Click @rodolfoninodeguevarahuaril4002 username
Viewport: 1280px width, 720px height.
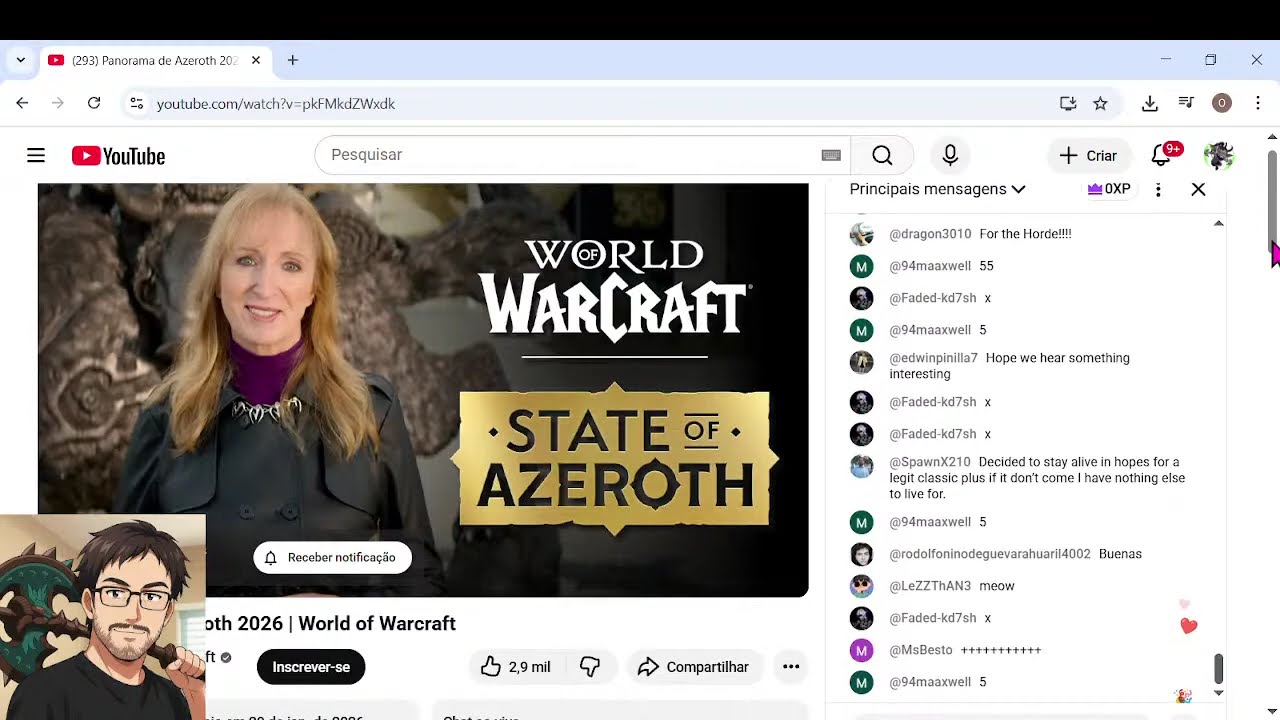pyautogui.click(x=990, y=554)
